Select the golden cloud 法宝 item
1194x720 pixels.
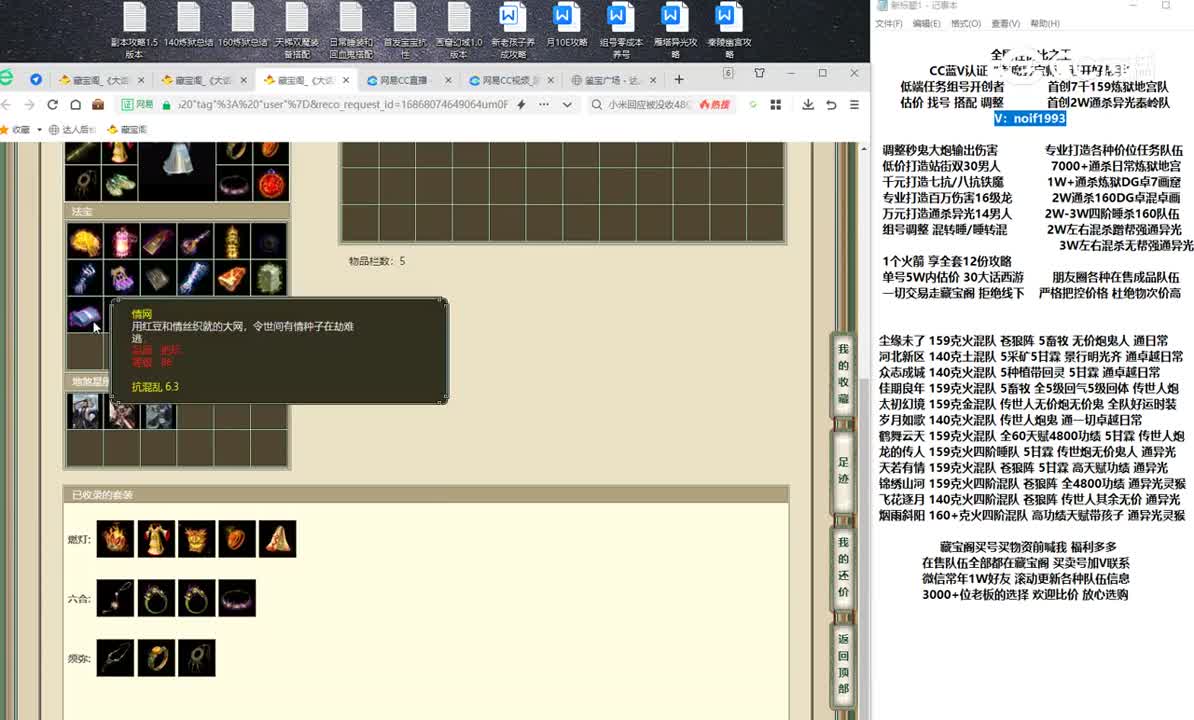(85, 241)
